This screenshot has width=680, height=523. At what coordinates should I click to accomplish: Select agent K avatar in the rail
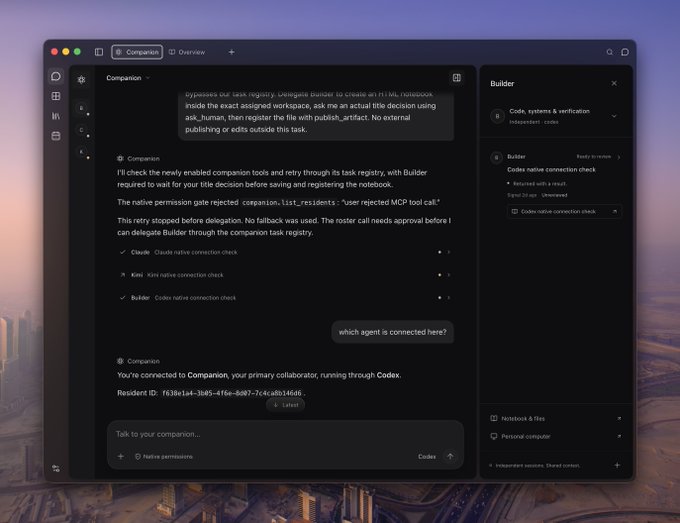(x=82, y=152)
